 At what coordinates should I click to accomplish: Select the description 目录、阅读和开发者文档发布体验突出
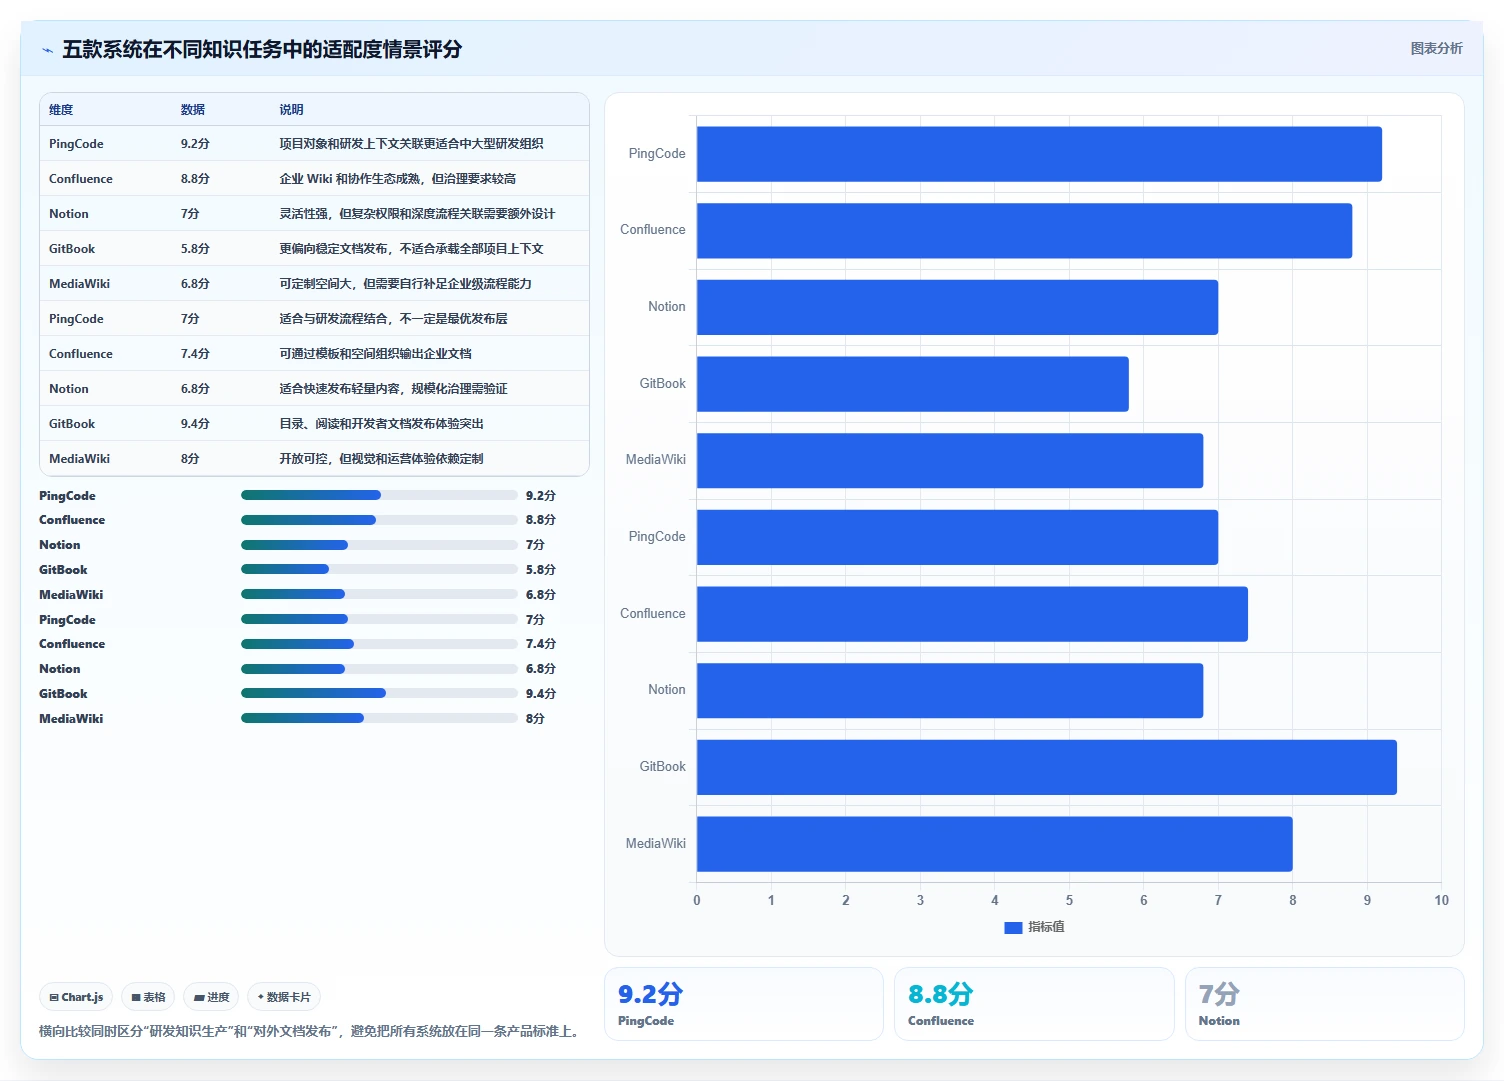pos(381,424)
